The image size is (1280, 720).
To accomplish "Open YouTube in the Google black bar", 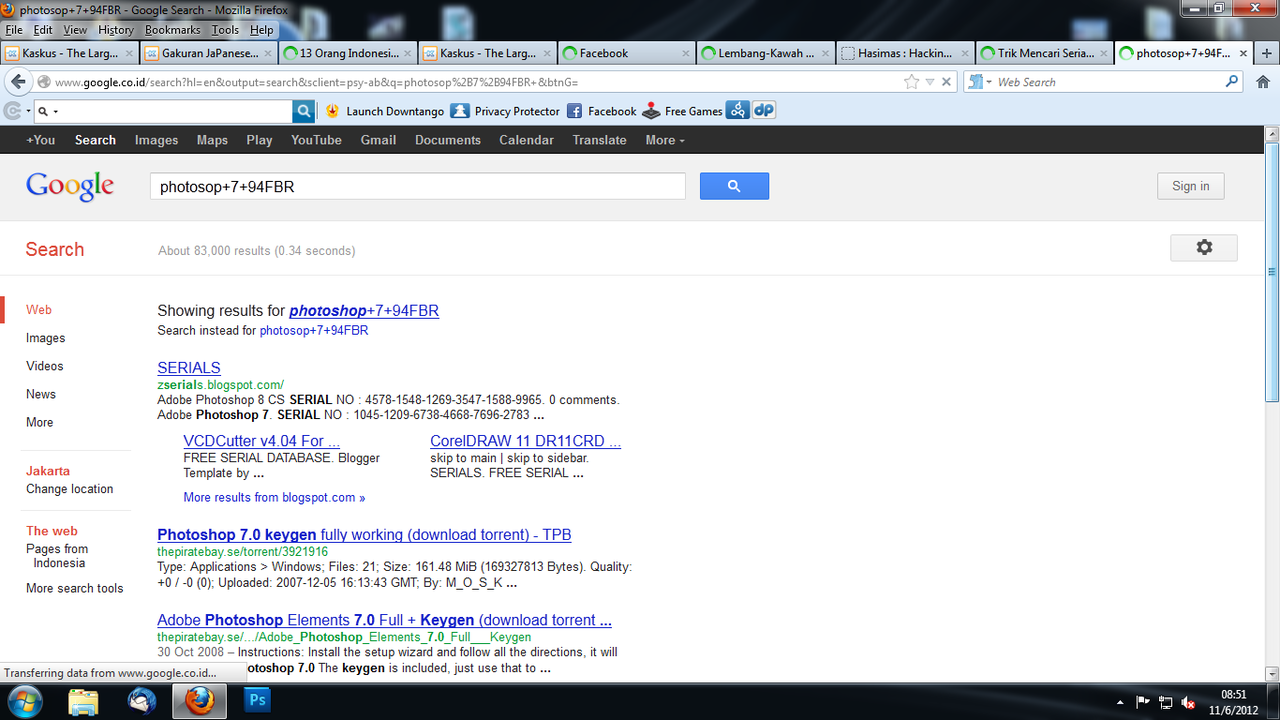I will [316, 140].
